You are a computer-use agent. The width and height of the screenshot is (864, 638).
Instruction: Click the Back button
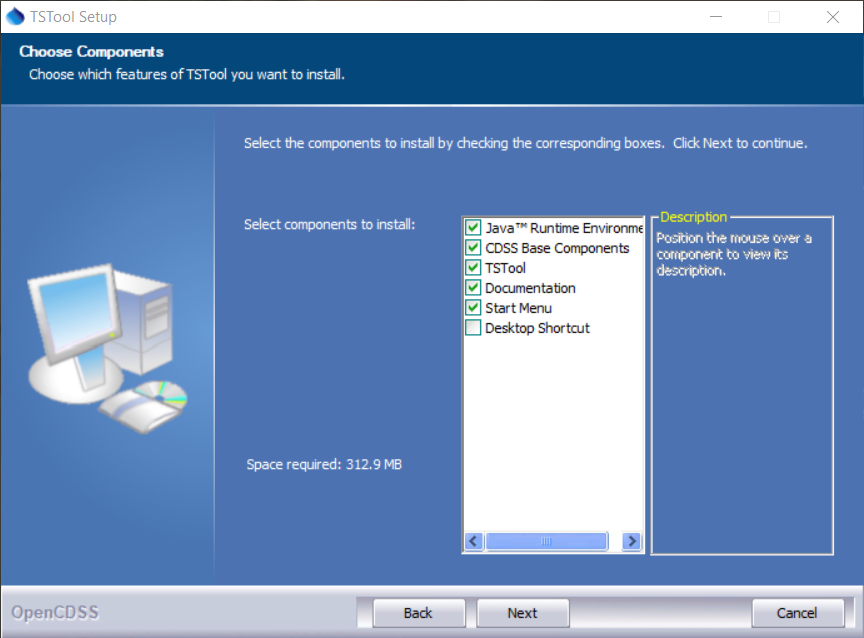coord(419,613)
